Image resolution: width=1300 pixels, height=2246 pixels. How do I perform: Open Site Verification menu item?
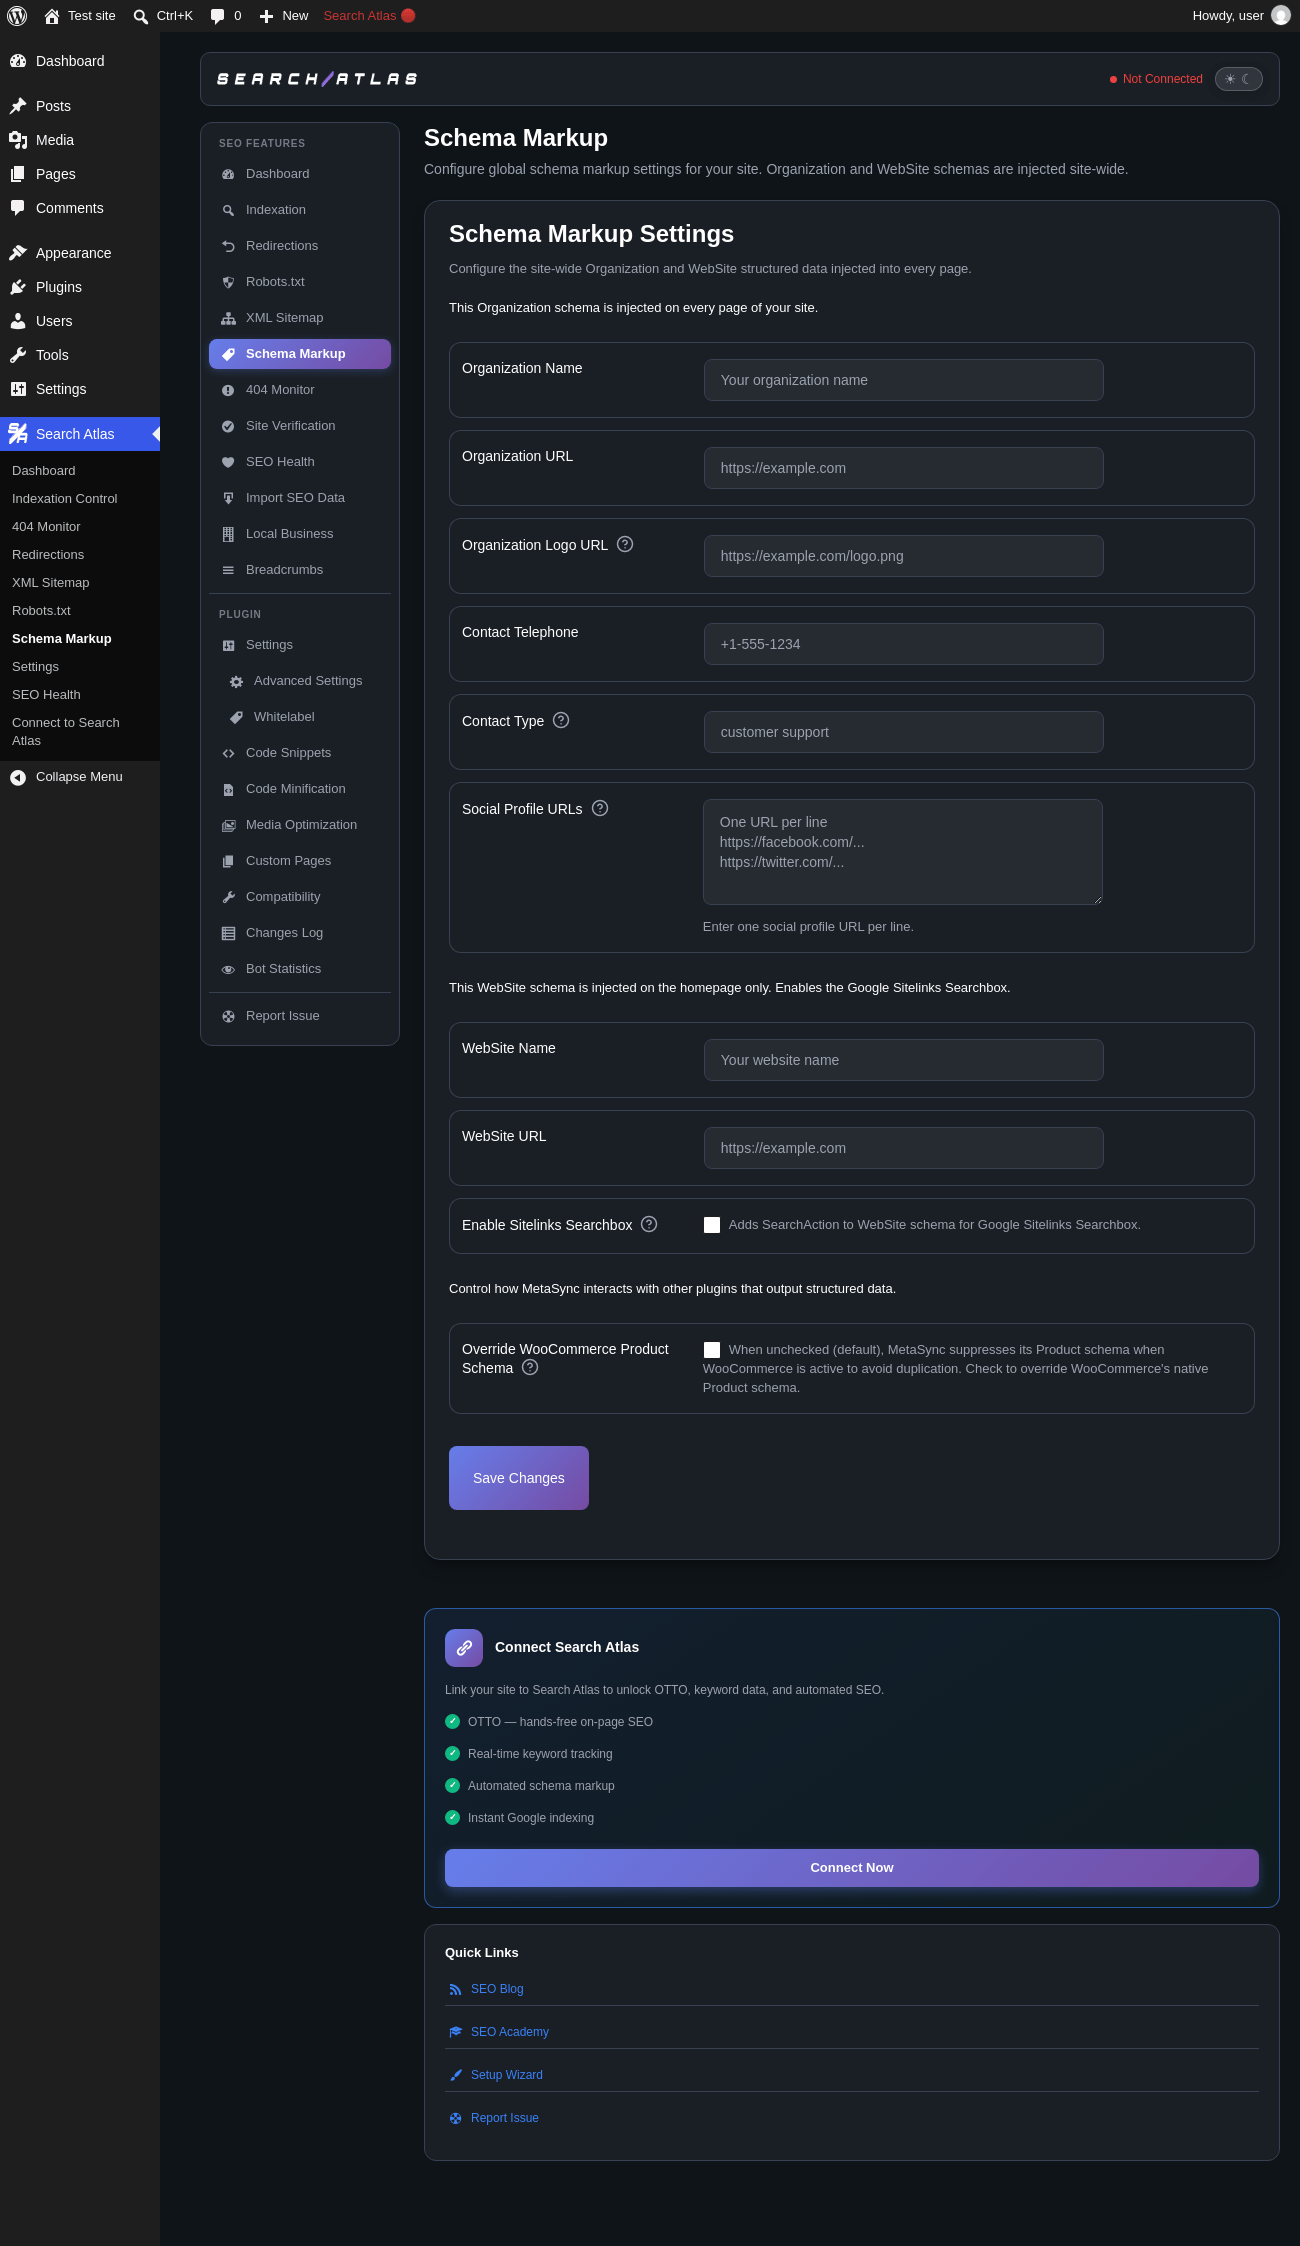(300, 426)
